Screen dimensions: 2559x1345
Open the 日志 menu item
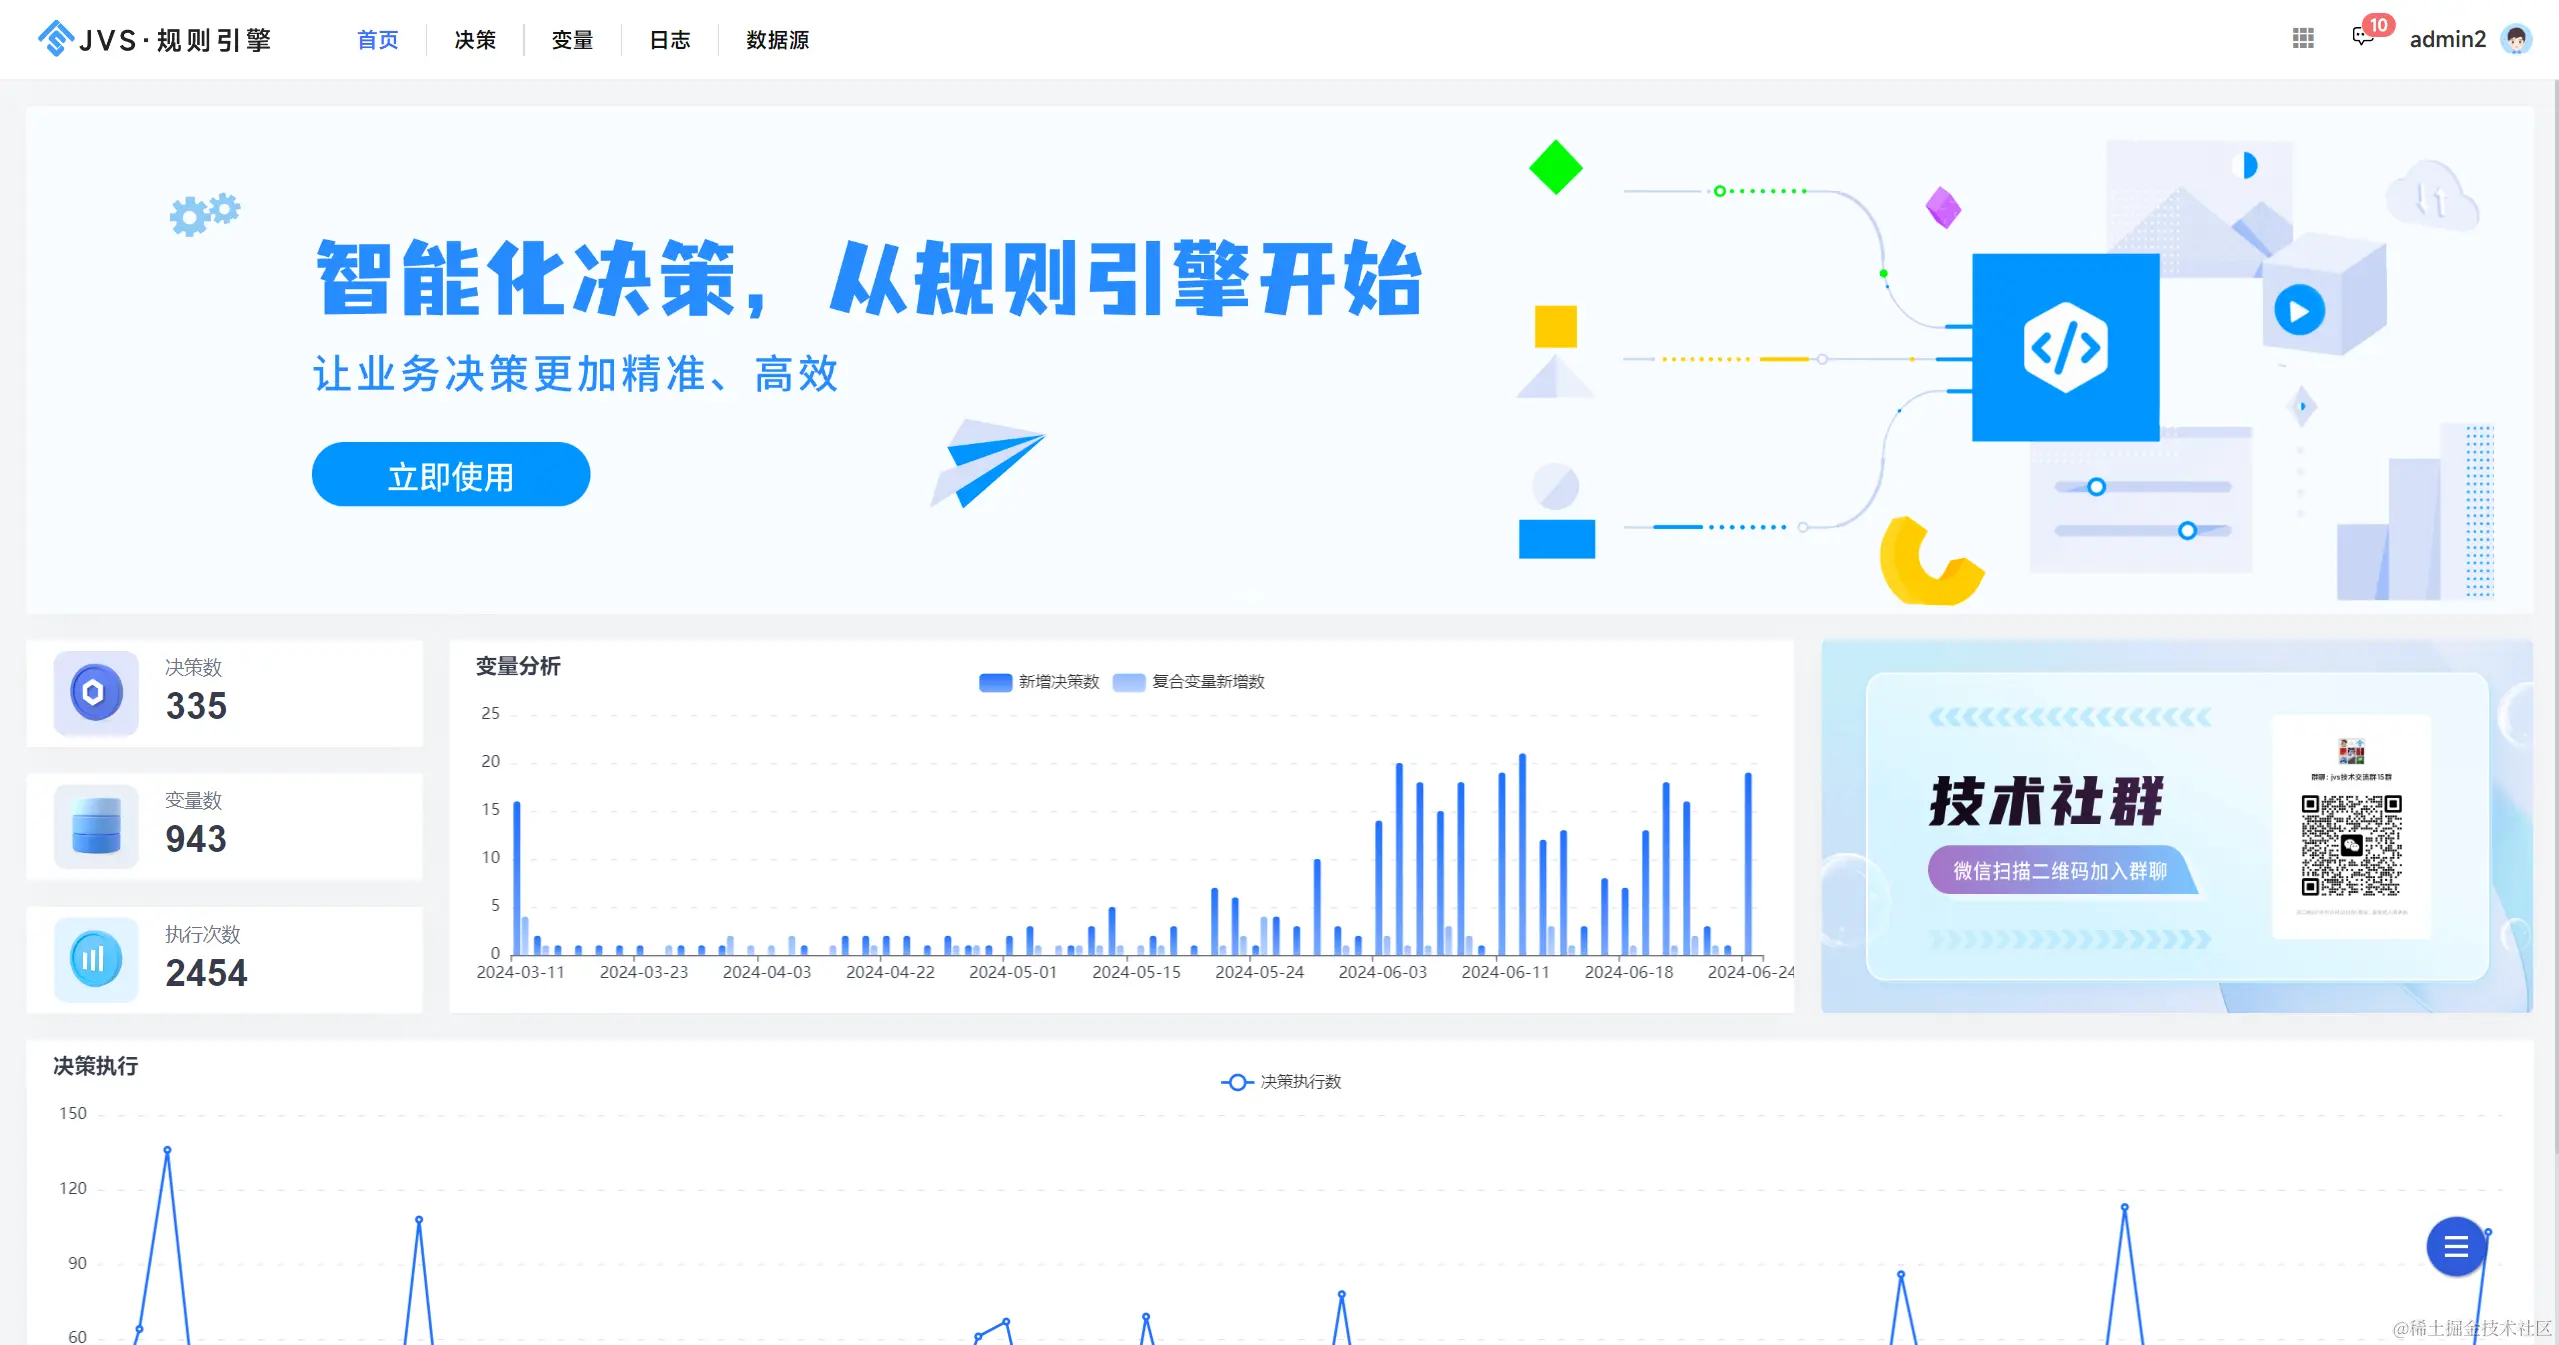coord(670,40)
